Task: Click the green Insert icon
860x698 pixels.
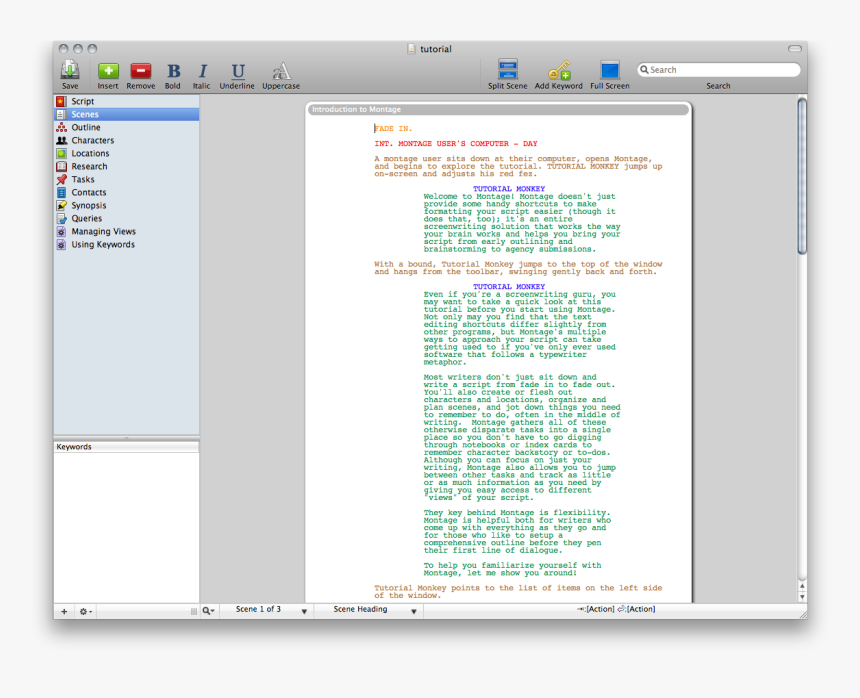Action: coord(108,71)
